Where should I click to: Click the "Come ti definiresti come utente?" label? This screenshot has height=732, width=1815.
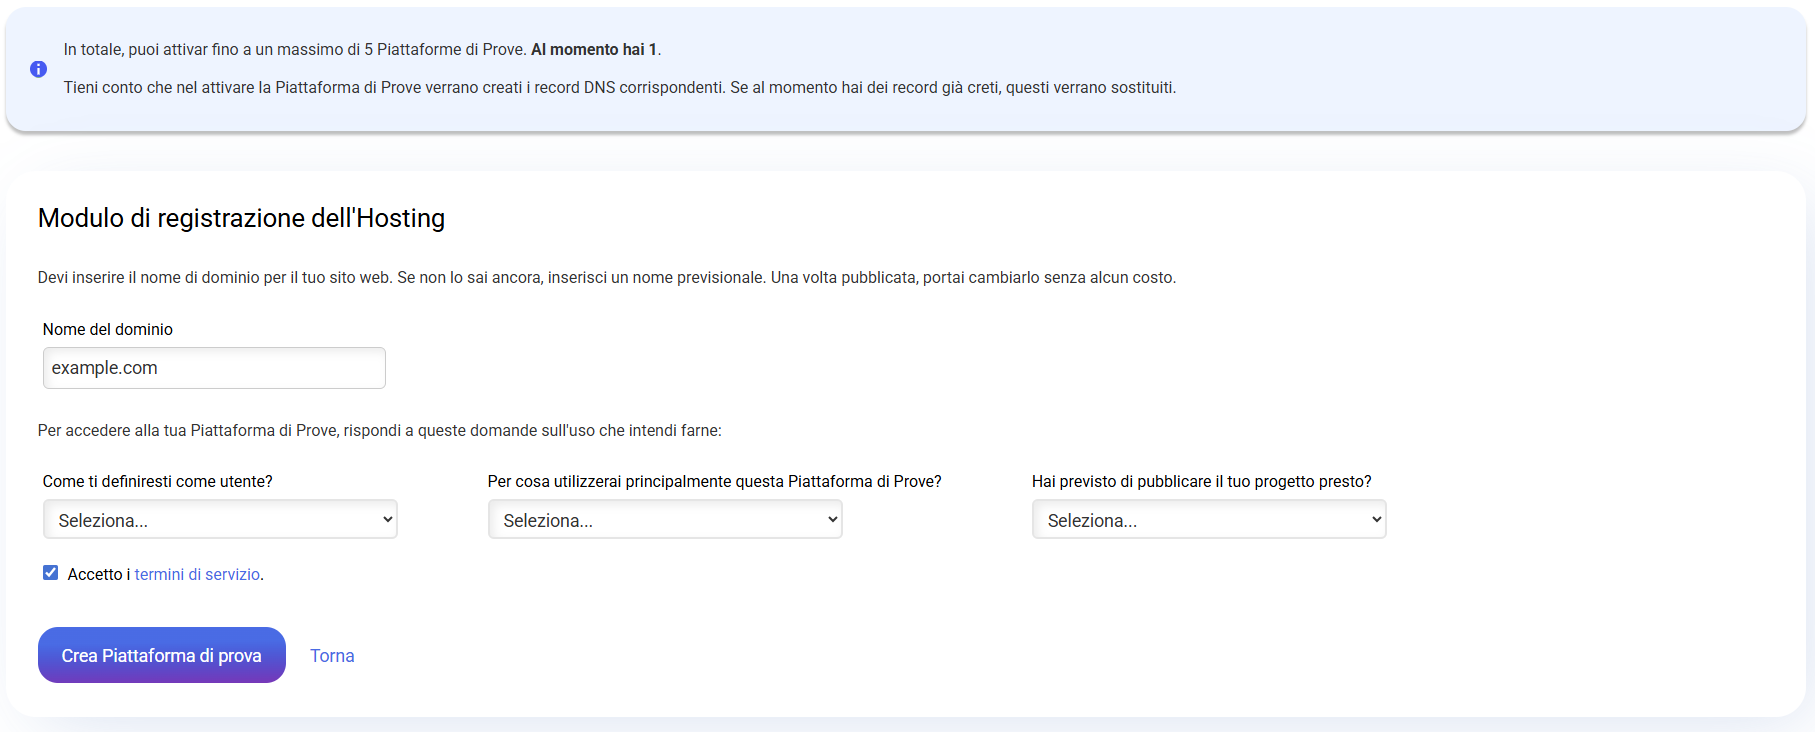coord(157,481)
